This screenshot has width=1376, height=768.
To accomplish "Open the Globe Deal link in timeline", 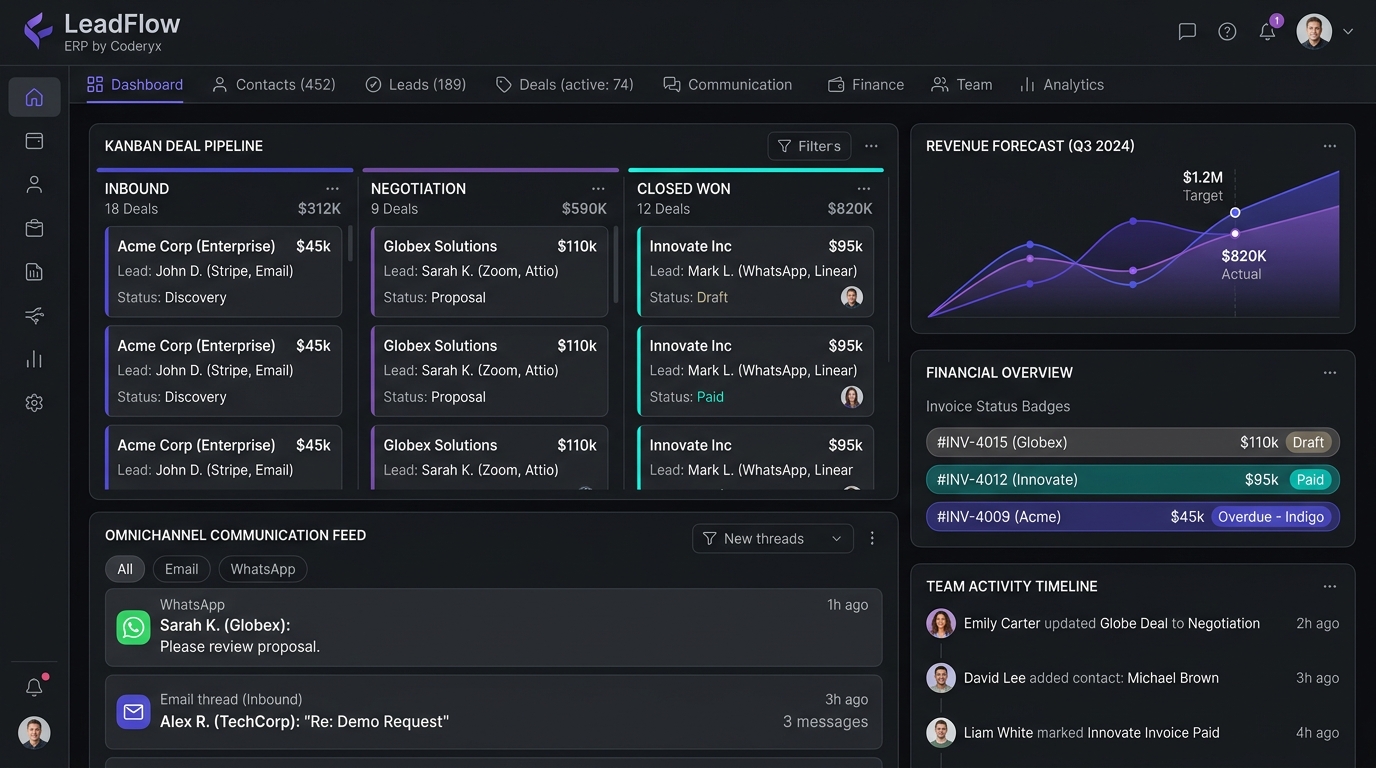I will (x=1134, y=623).
